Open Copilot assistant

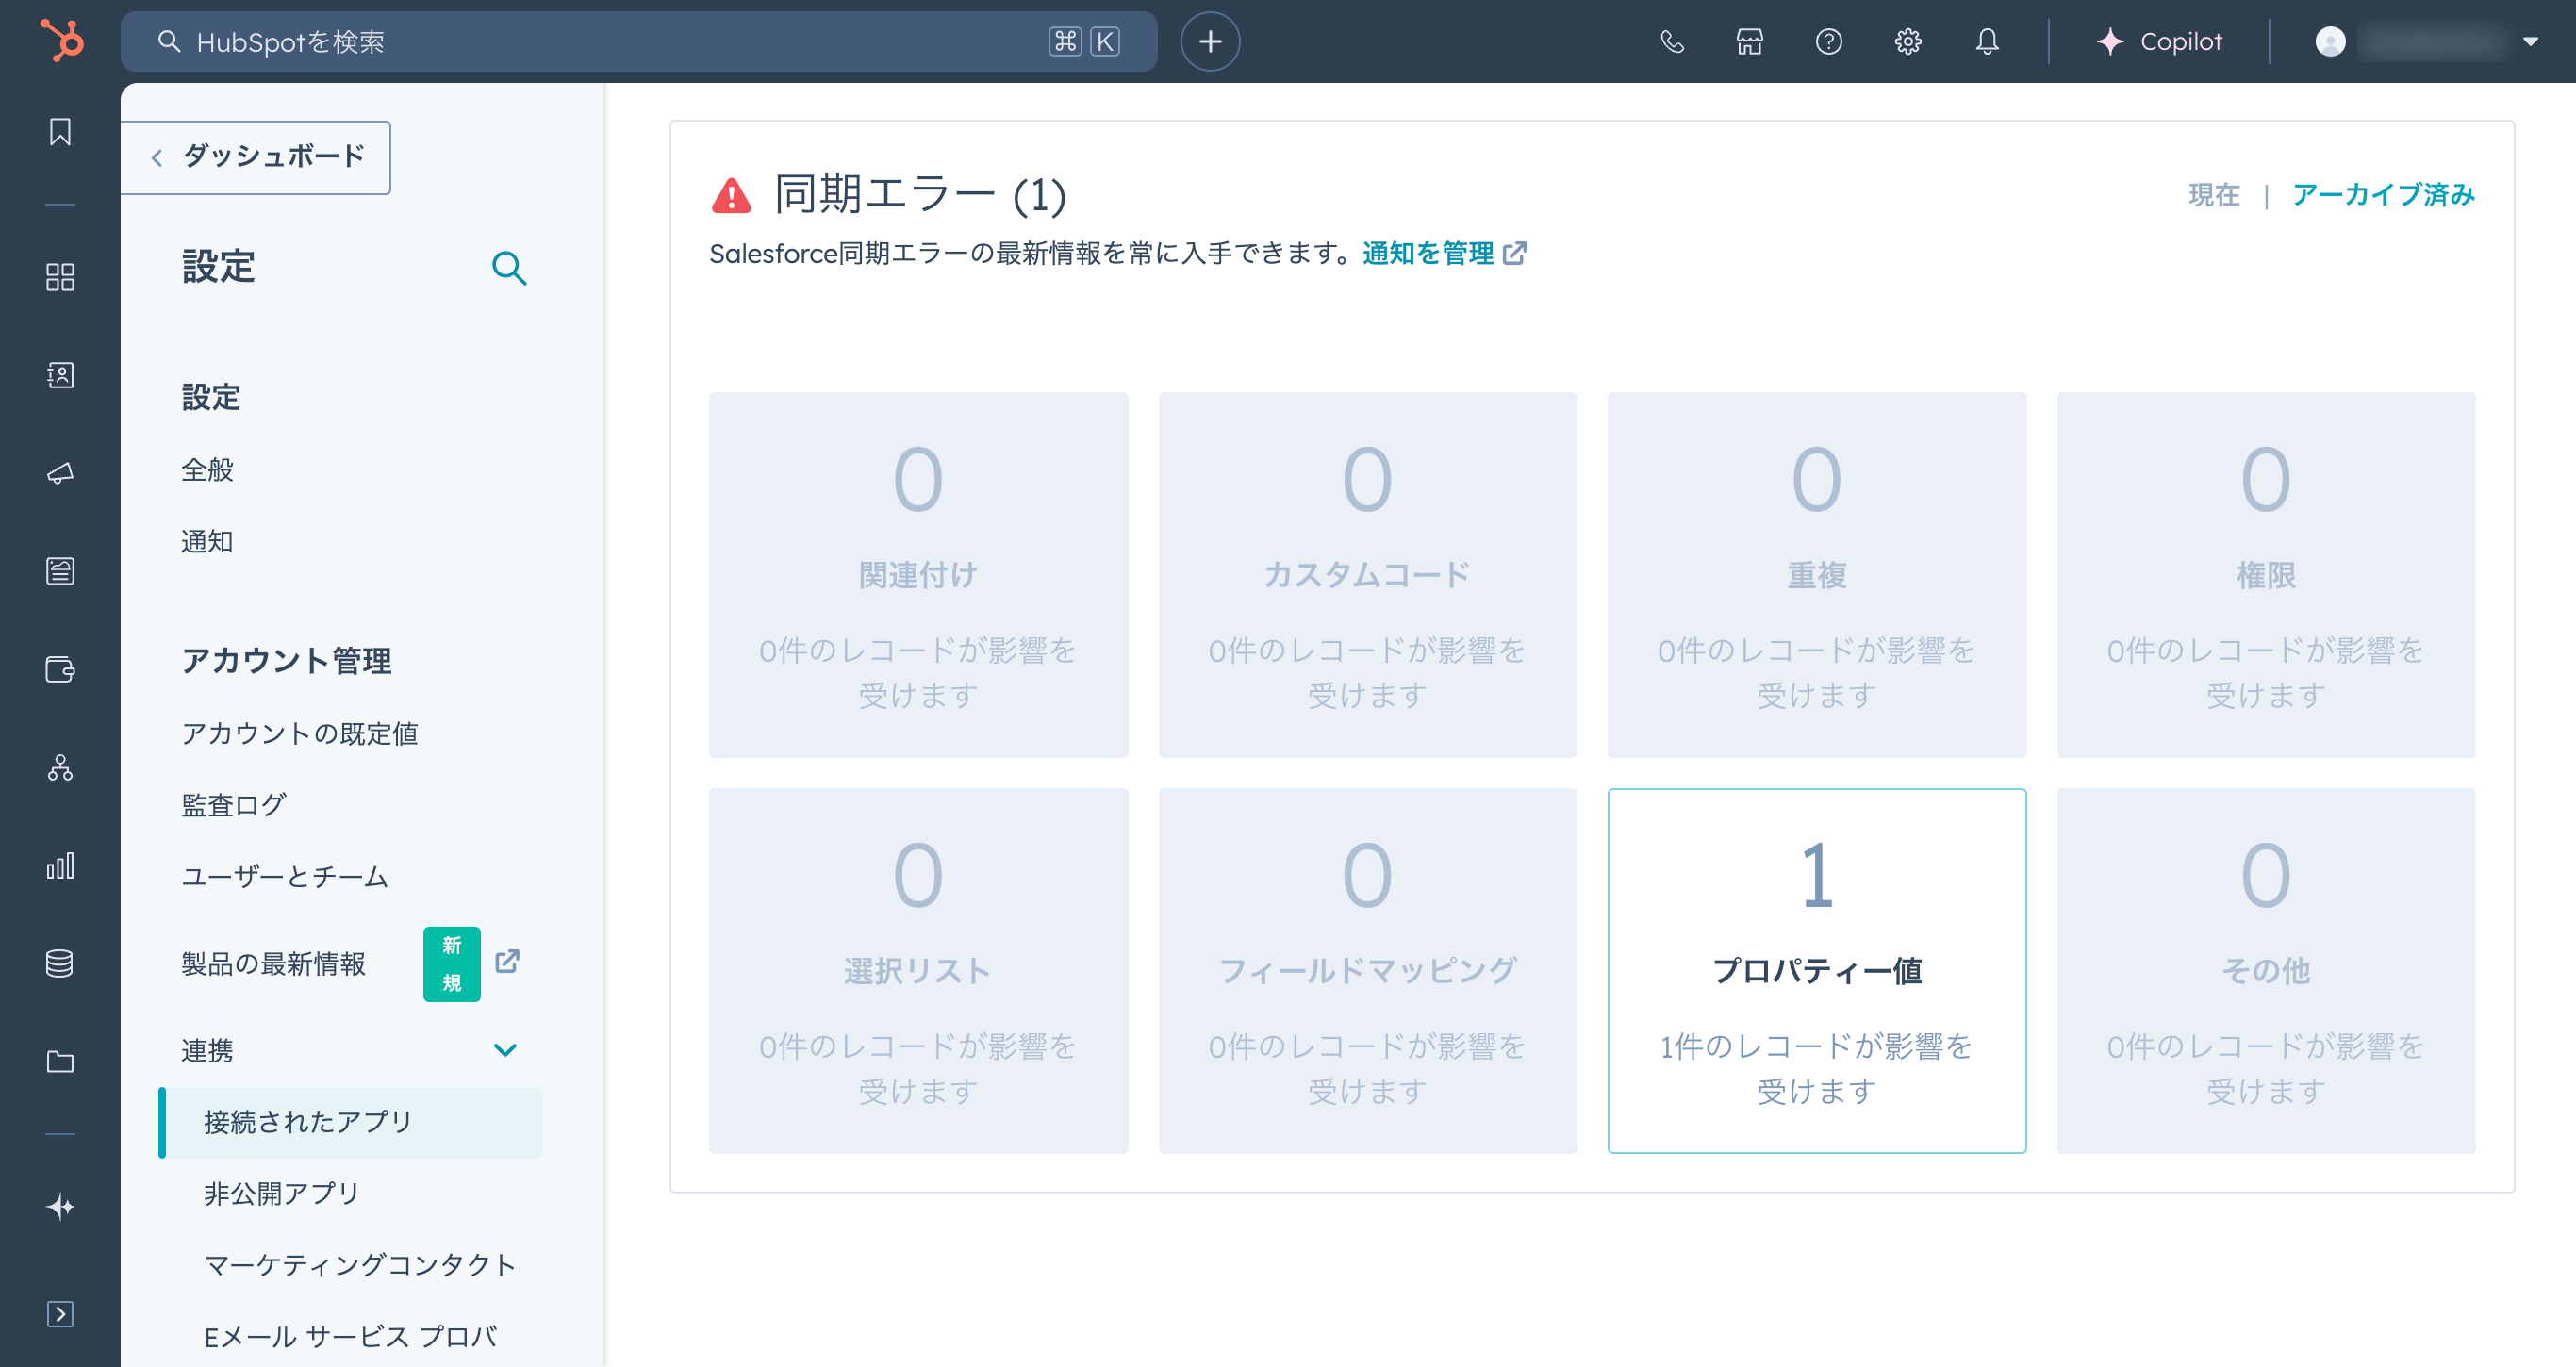[x=2158, y=41]
